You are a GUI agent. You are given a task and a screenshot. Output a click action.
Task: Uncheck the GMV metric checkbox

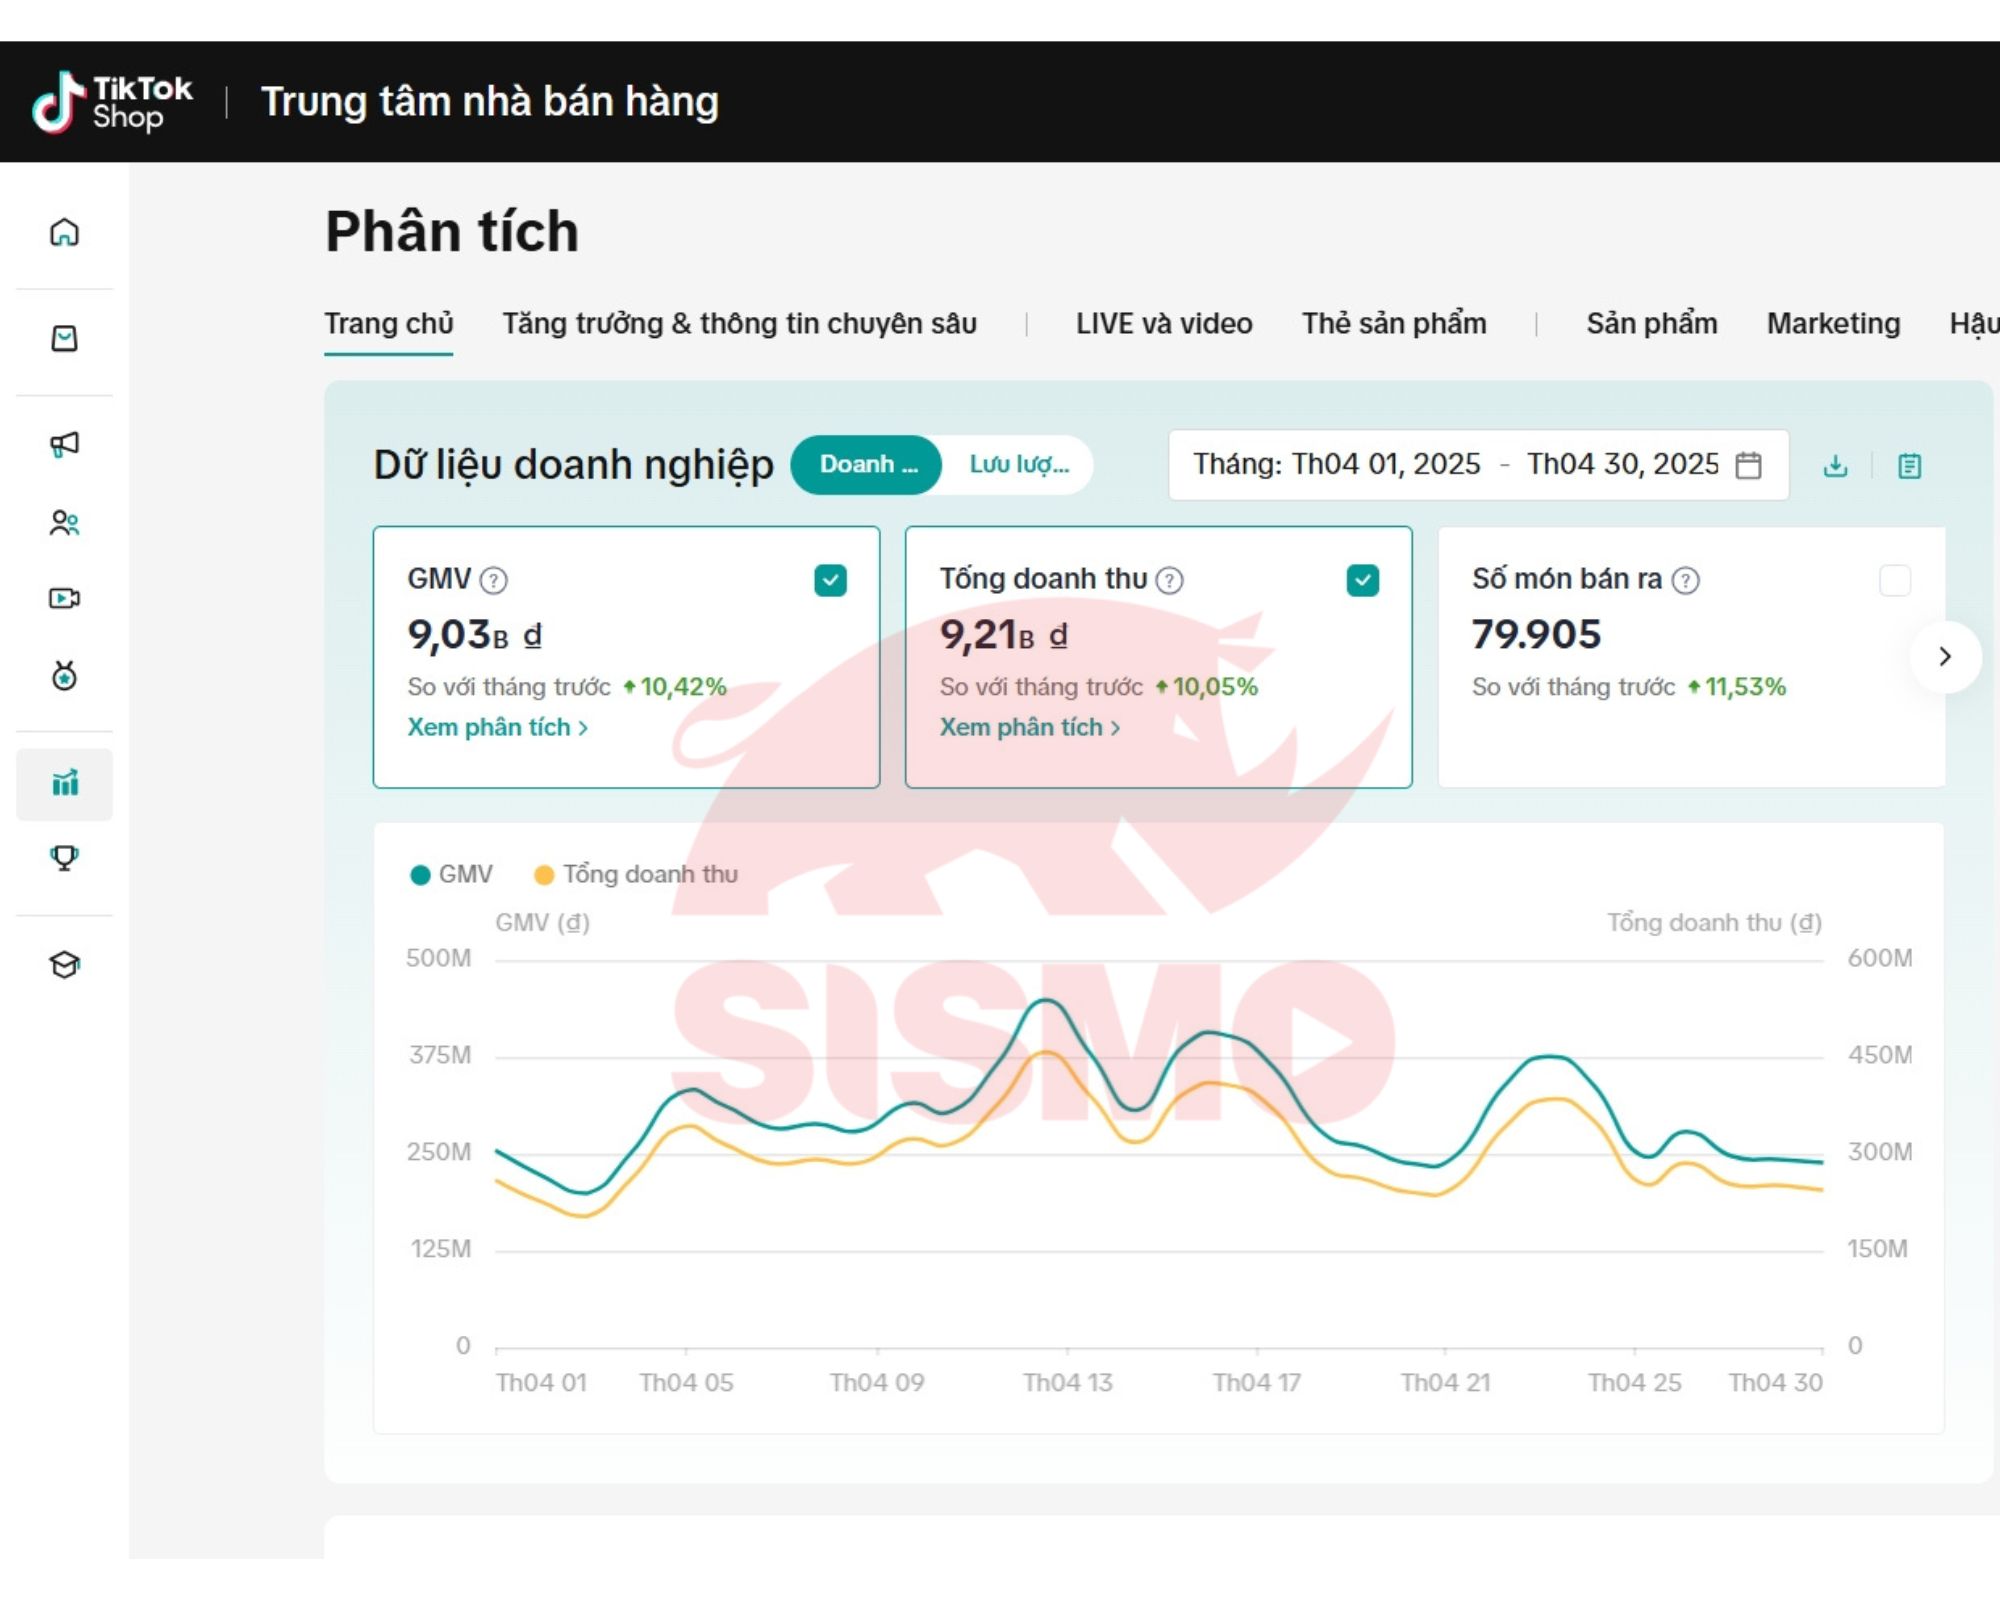click(x=830, y=580)
